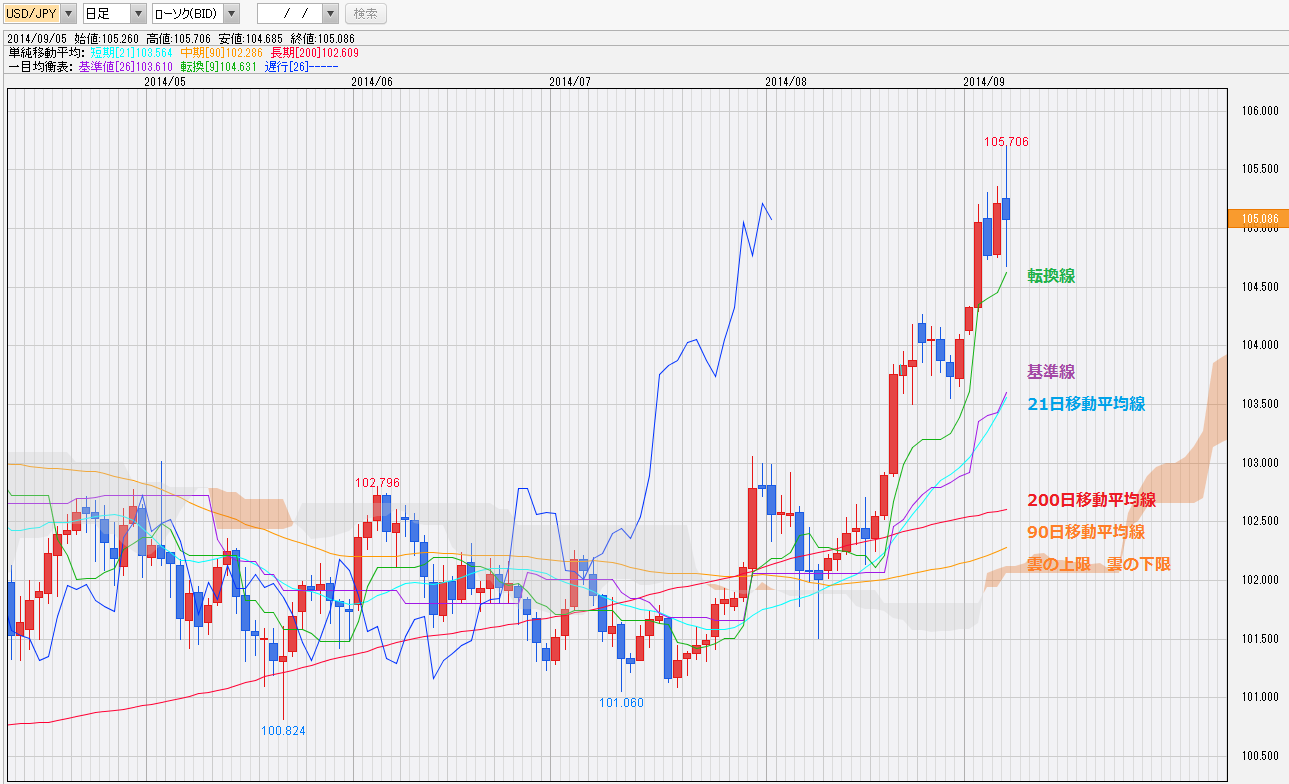Open the 日足 timeframe dropdown
Screen dimensions: 1289x784
[114, 14]
